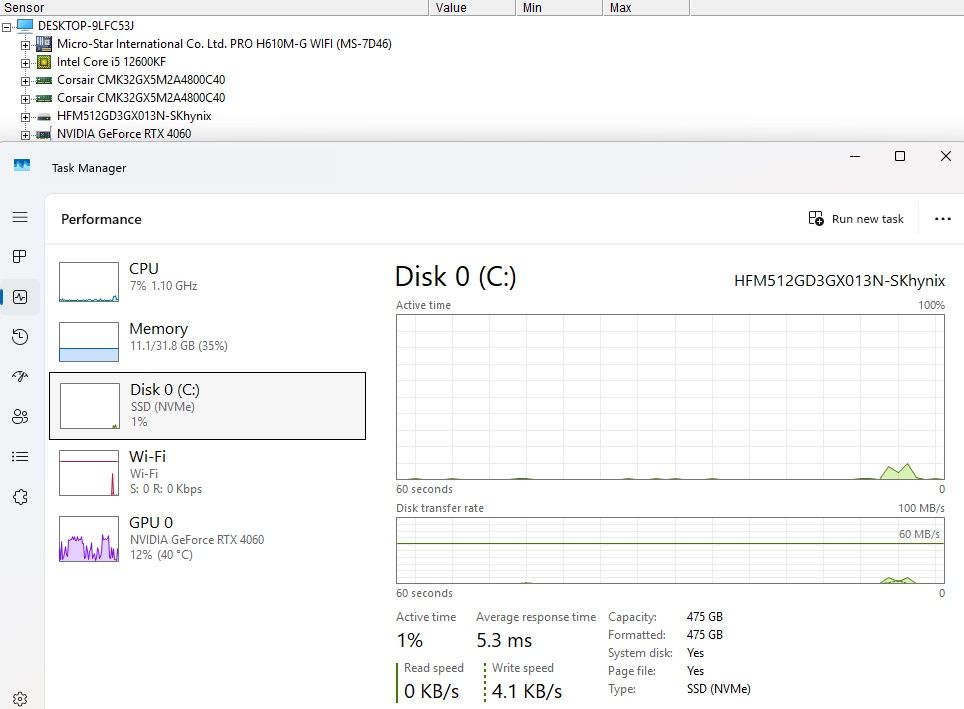Screen dimensions: 964x709
Task: Open the hamburger navigation menu
Action: (20, 217)
